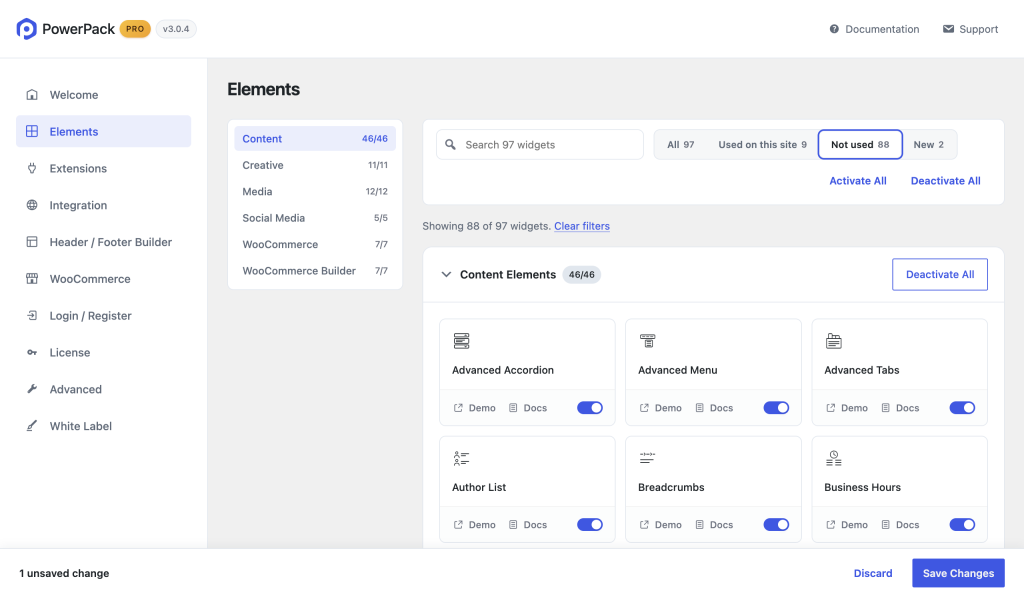Toggle the Advanced Tabs widget off
1024x597 pixels.
click(962, 408)
